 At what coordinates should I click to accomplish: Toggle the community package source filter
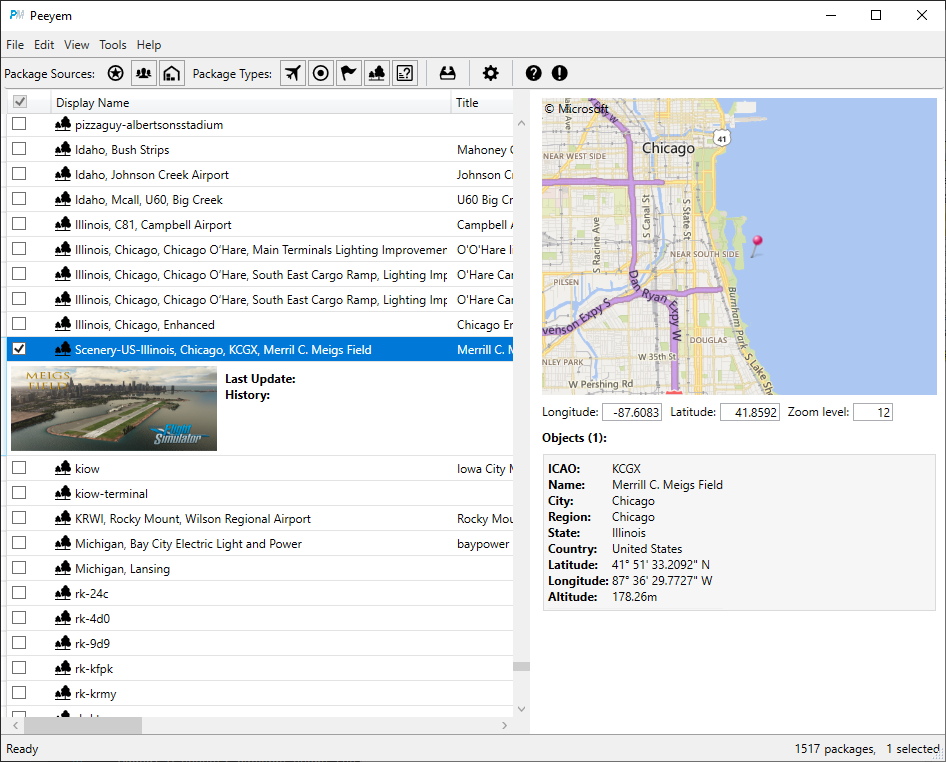144,74
